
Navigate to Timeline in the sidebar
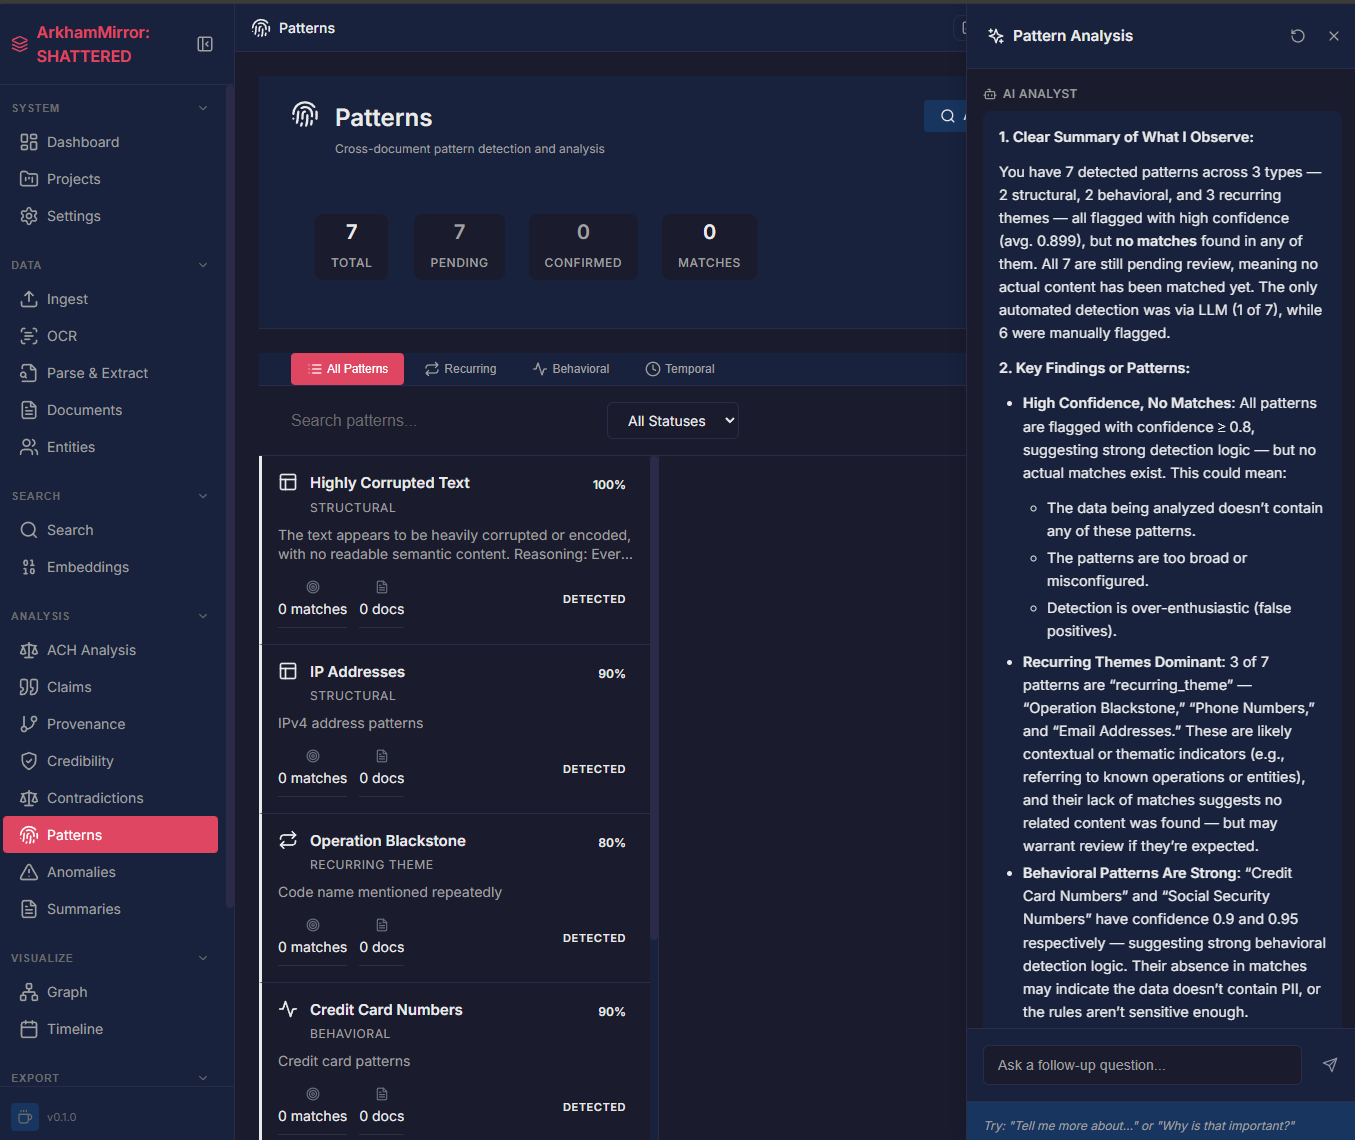[x=111, y=1029]
